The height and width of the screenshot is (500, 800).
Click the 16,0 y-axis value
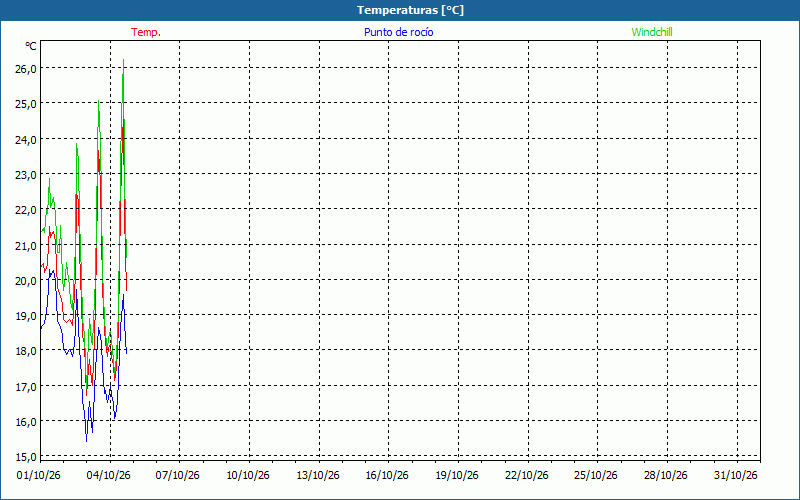tap(26, 422)
